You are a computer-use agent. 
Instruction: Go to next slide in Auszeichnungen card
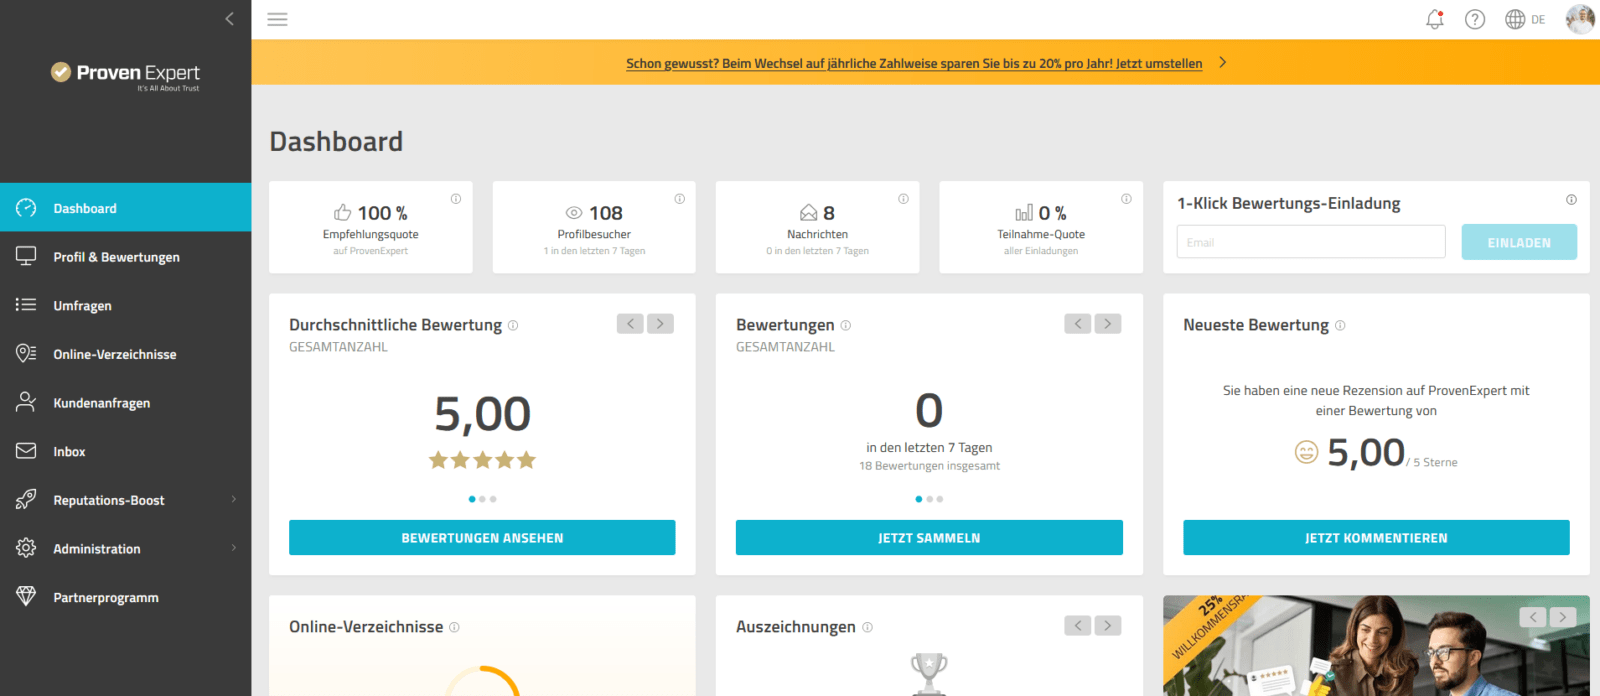point(1107,625)
